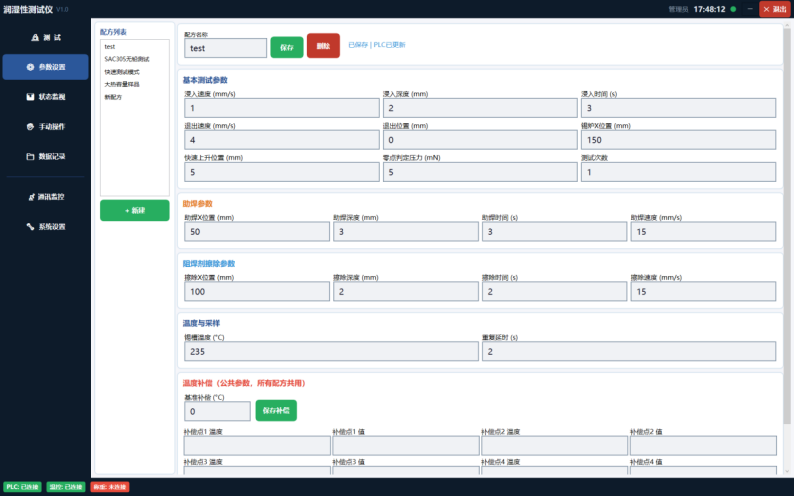Select the 'test' recipe in 配方列表
The width and height of the screenshot is (794, 496).
135,47
